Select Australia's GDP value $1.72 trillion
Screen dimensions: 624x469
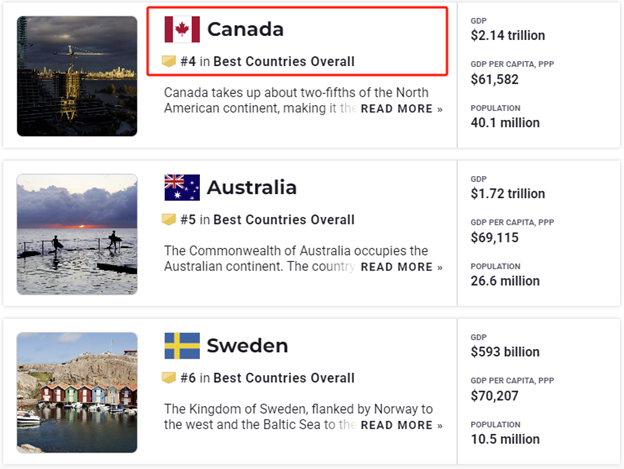click(508, 194)
